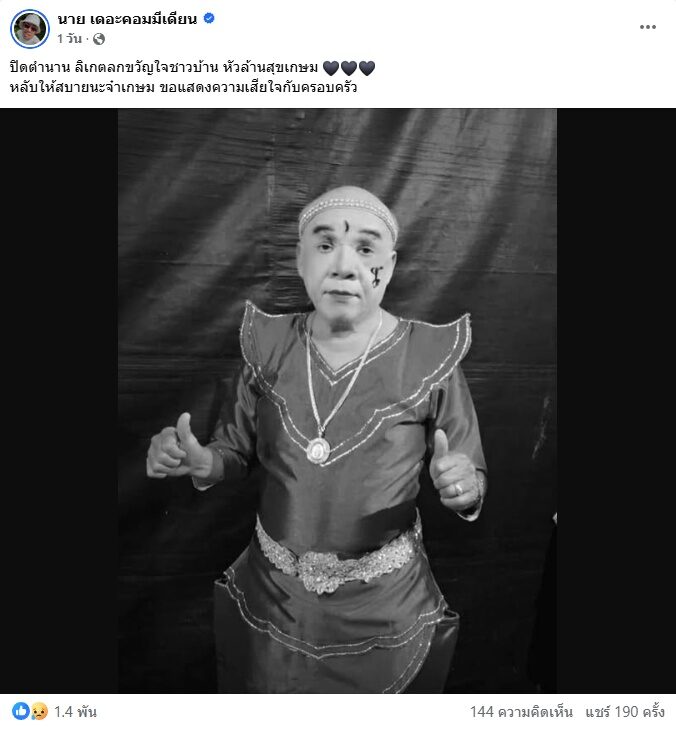
Task: Click the medallion necklace in the photo
Action: pos(318,450)
